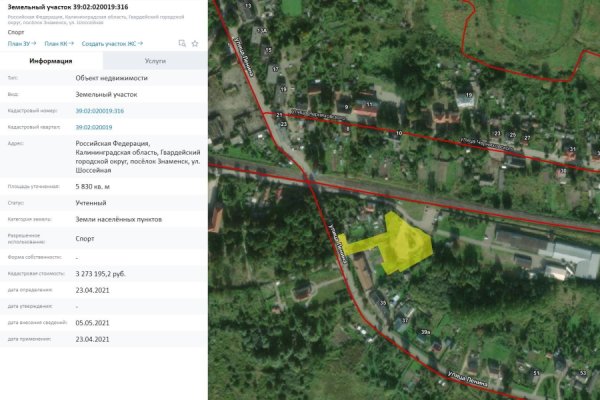The width and height of the screenshot is (600, 400).
Task: Click the Объект недвижимости type value
Action: (110, 78)
